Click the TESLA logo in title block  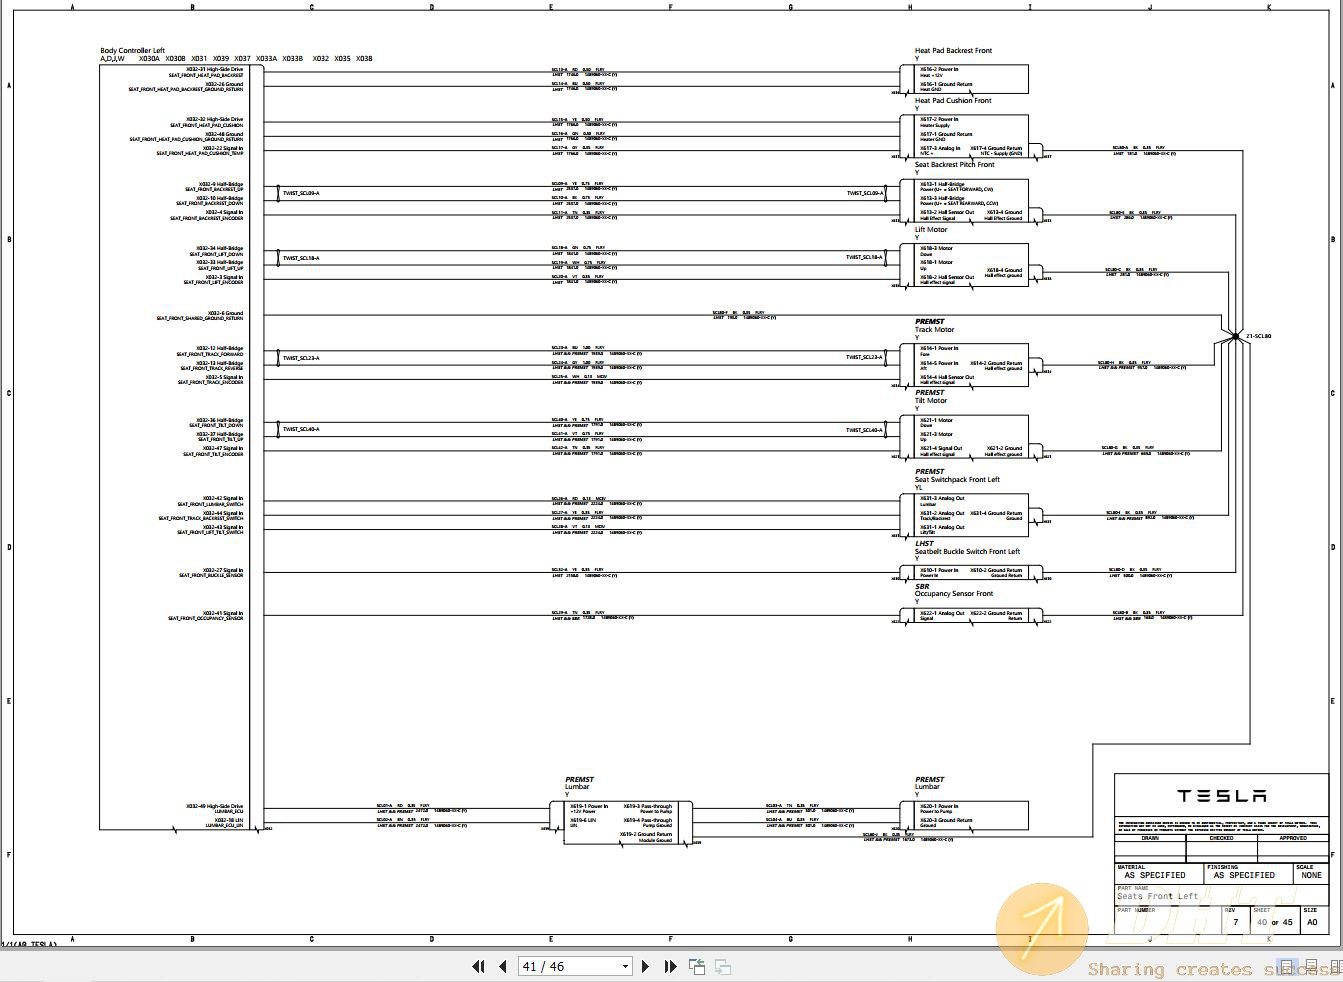click(x=1221, y=796)
